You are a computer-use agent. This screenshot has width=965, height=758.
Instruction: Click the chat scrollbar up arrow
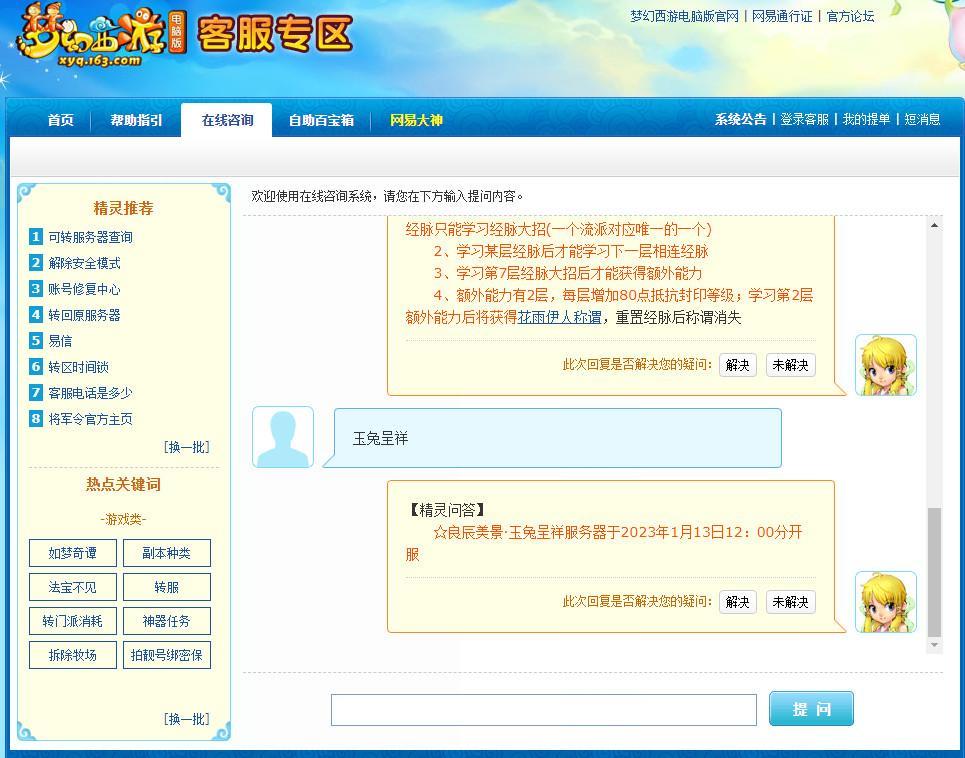coord(934,226)
